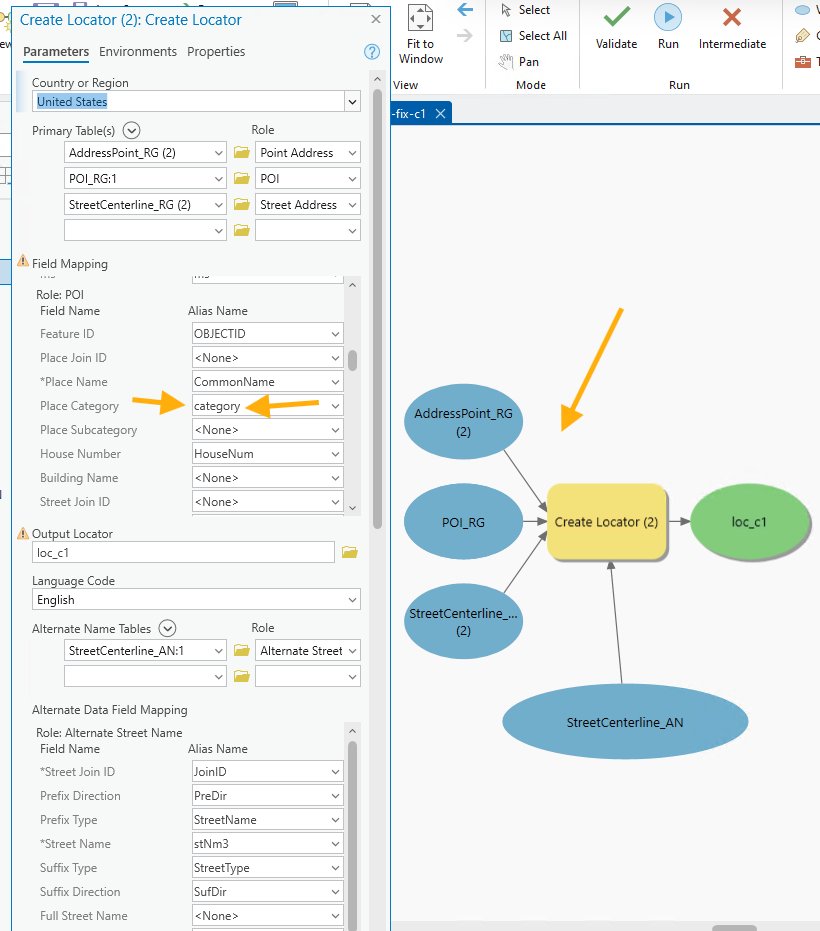Image resolution: width=820 pixels, height=931 pixels.
Task: Expand the Alternate Name Tables chevron
Action: click(x=167, y=629)
